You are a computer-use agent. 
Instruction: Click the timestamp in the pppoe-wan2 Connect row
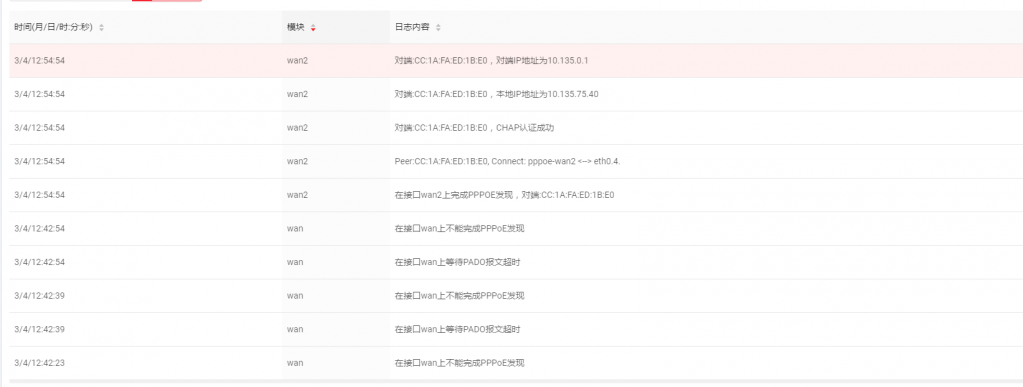coord(39,161)
